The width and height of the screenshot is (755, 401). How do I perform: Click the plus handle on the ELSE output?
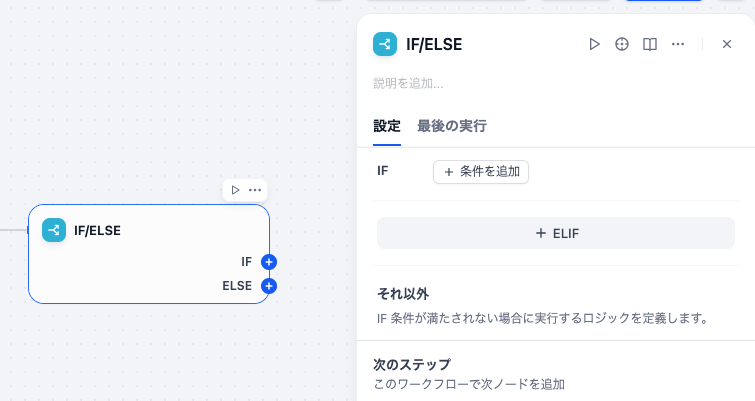click(x=268, y=286)
